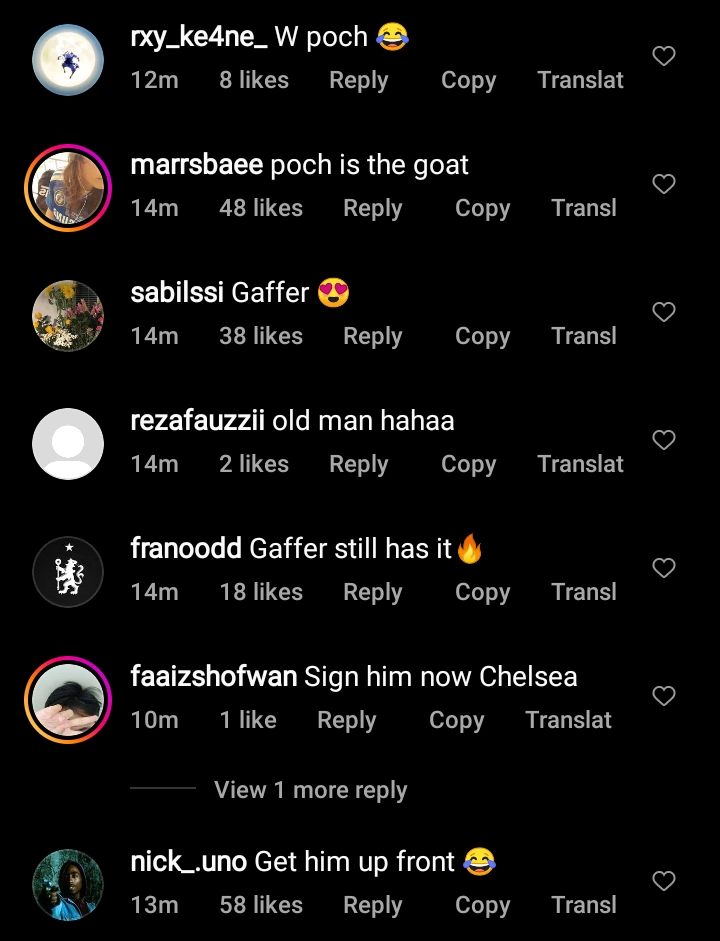Like sabilssi's Gaffer comment heart
The width and height of the screenshot is (720, 941).
(664, 311)
